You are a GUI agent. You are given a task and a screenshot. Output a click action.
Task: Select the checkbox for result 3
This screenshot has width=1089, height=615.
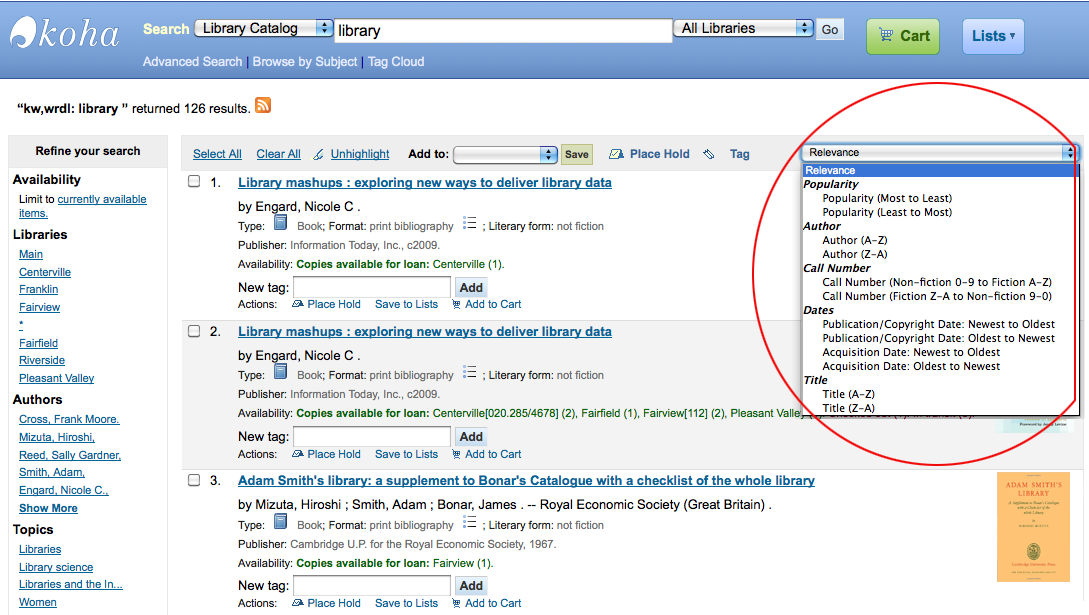(x=194, y=480)
